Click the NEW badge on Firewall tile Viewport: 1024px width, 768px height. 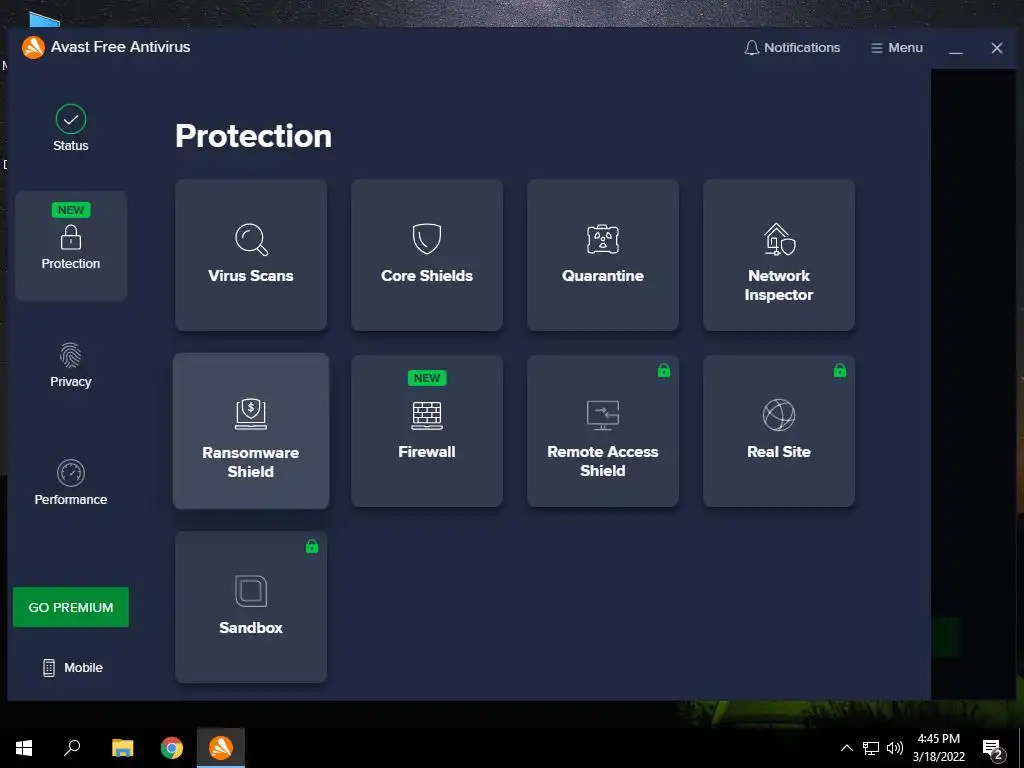[426, 378]
